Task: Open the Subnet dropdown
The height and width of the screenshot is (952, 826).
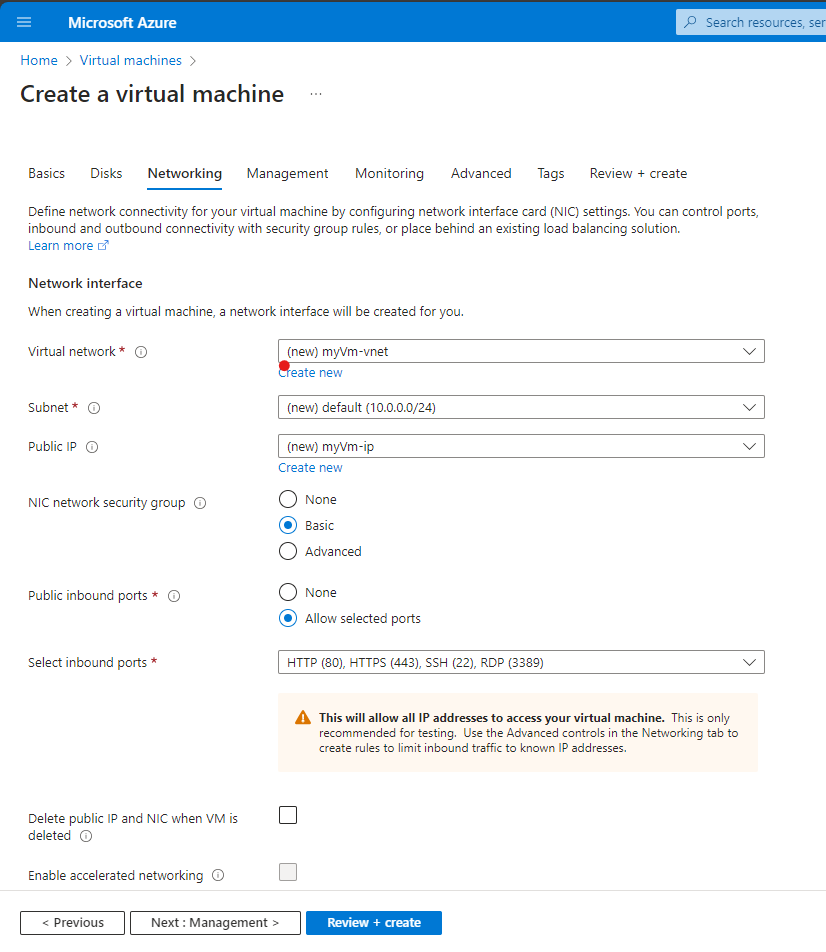Action: pos(520,407)
